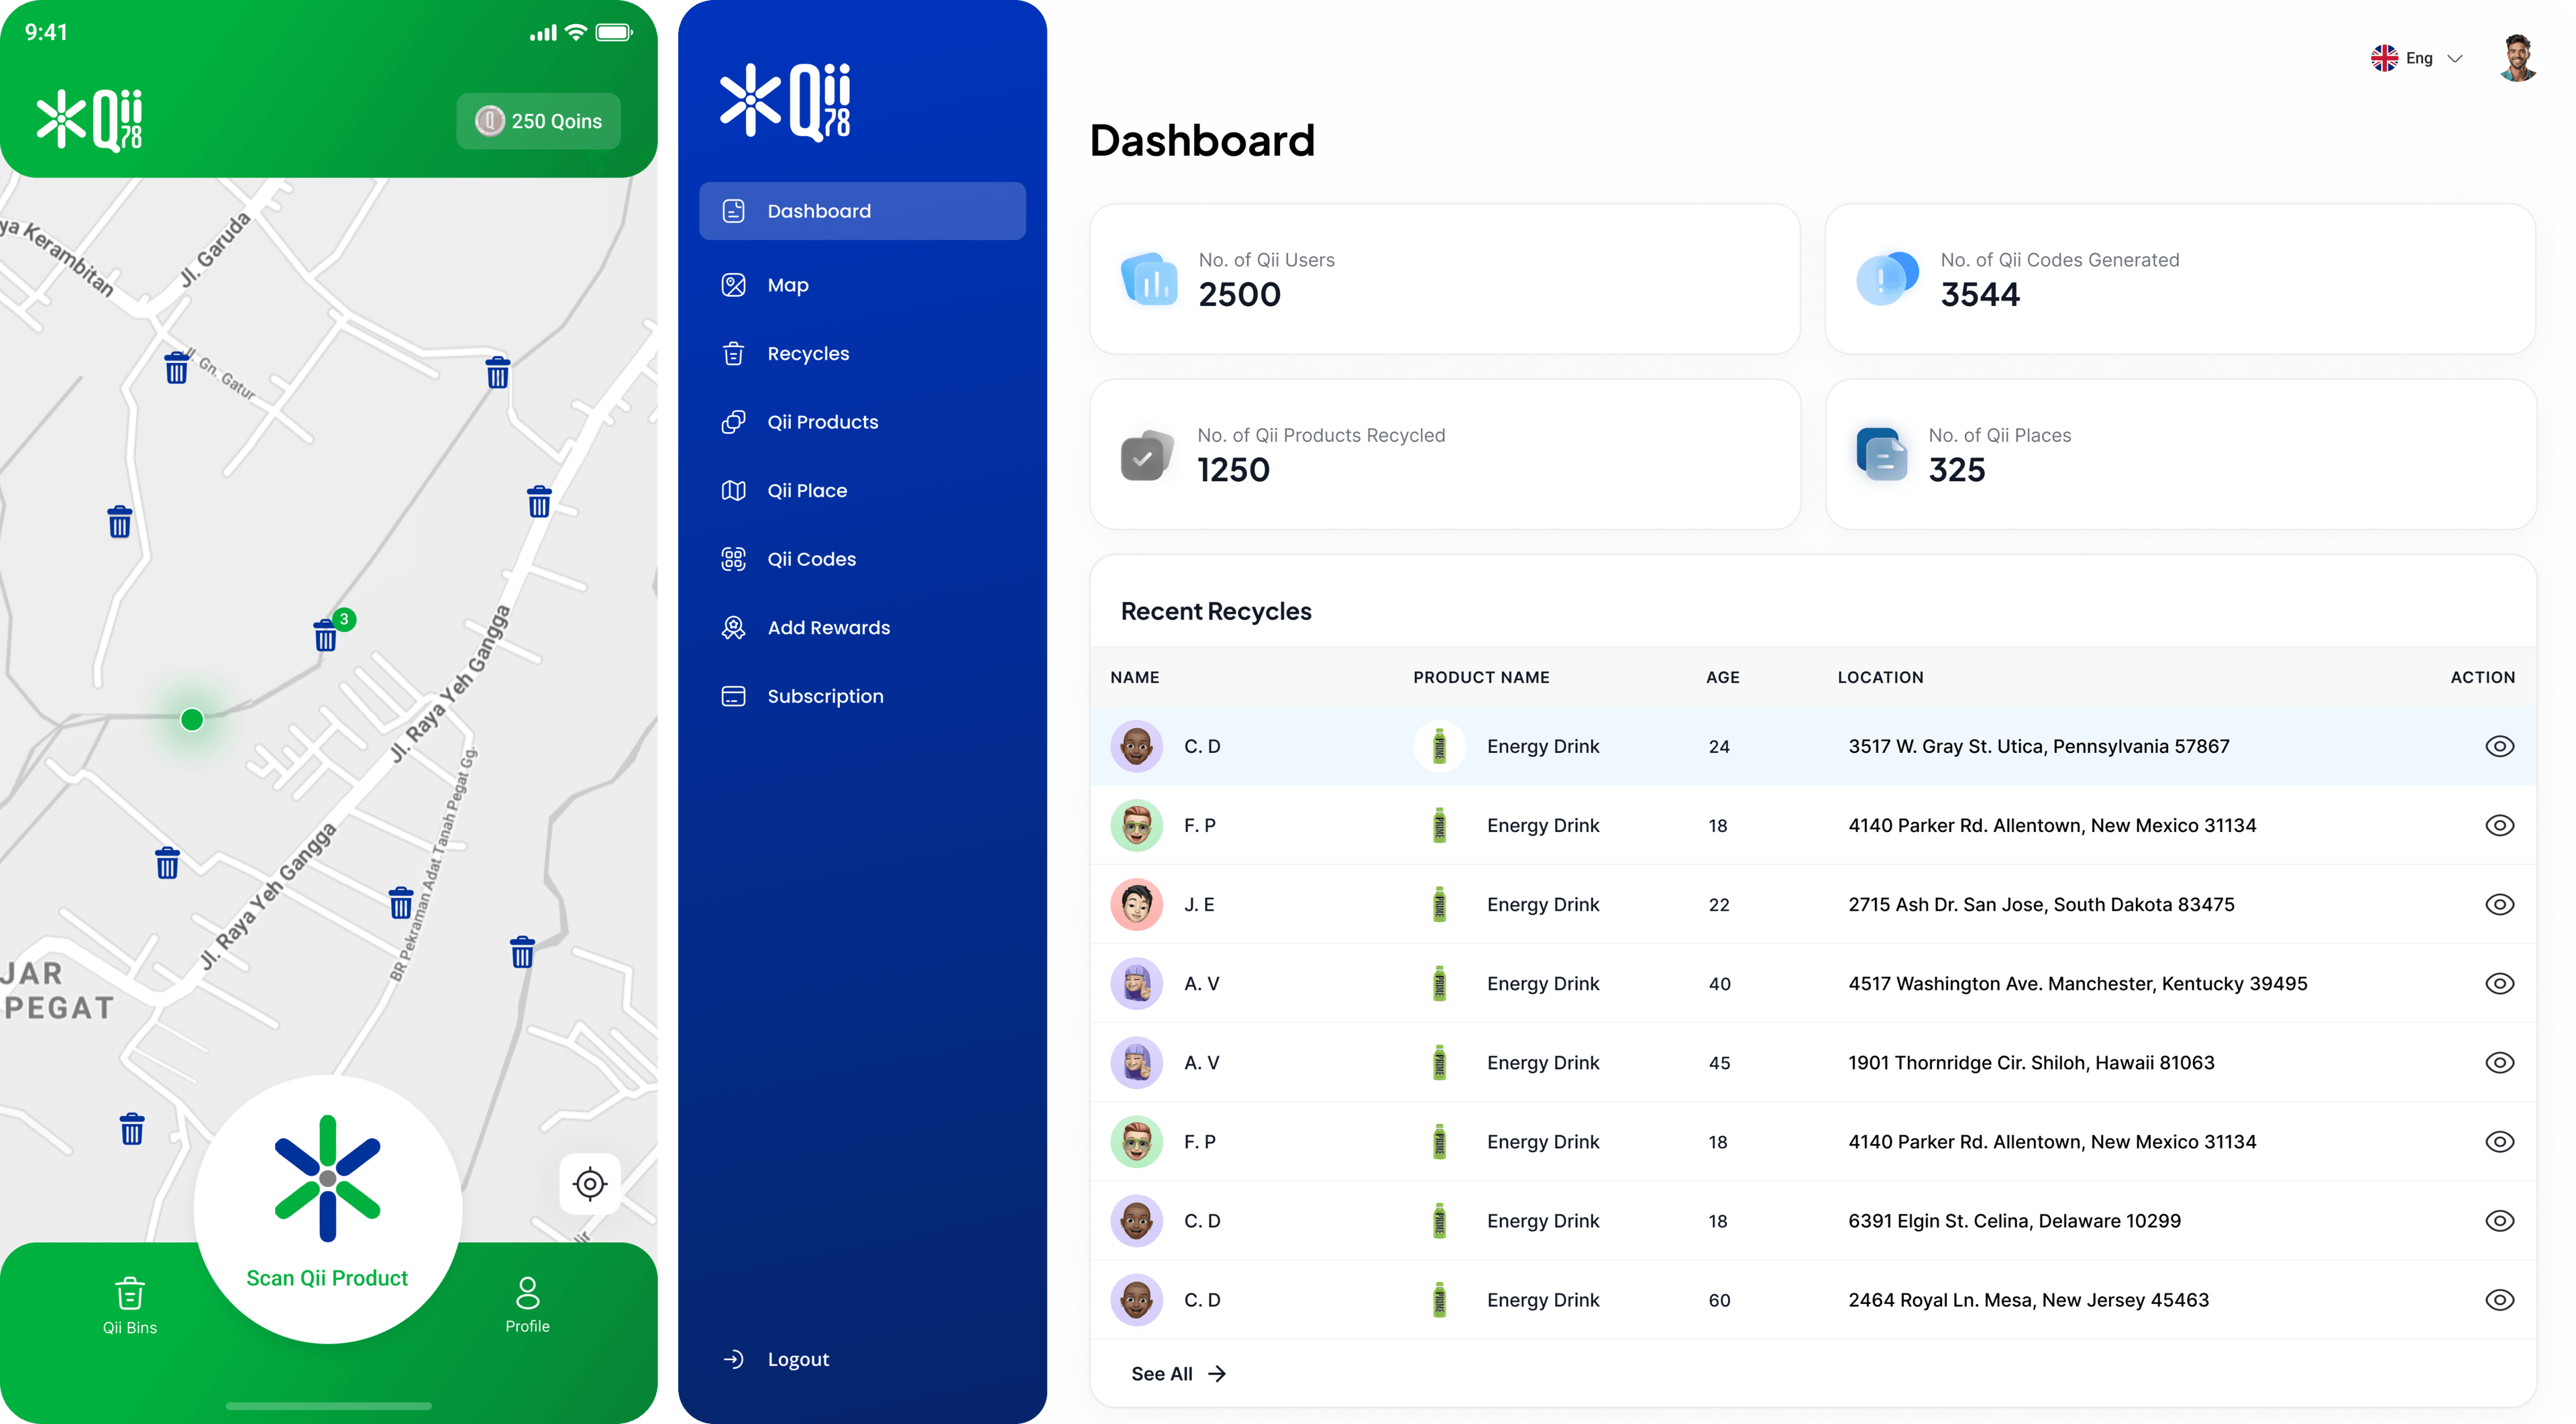
Task: Click the UK flag language selector
Action: pyautogui.click(x=2384, y=58)
